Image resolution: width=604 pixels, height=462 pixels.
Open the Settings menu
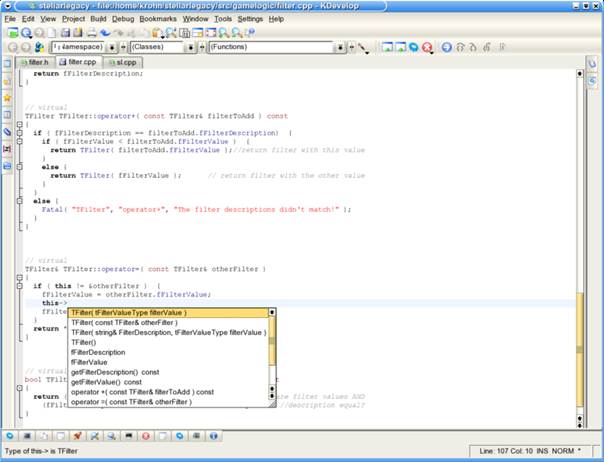point(250,19)
